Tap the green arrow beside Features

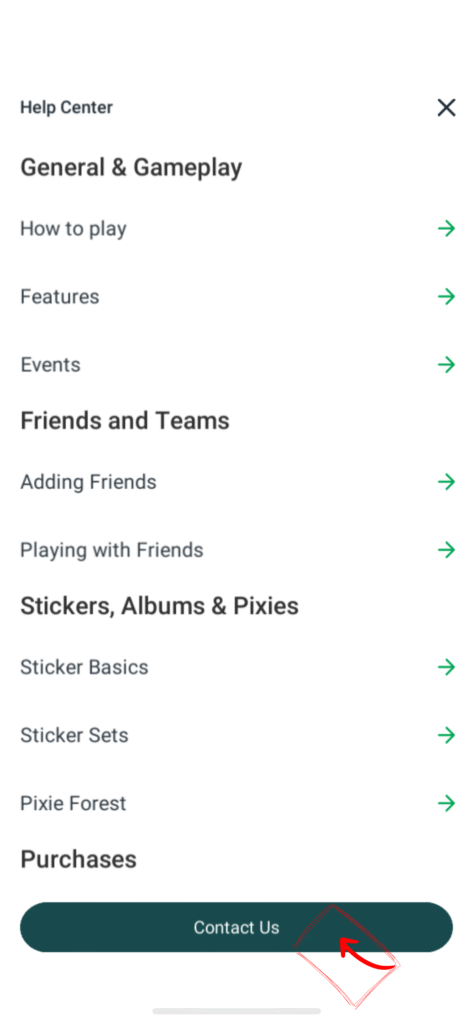[x=446, y=296]
